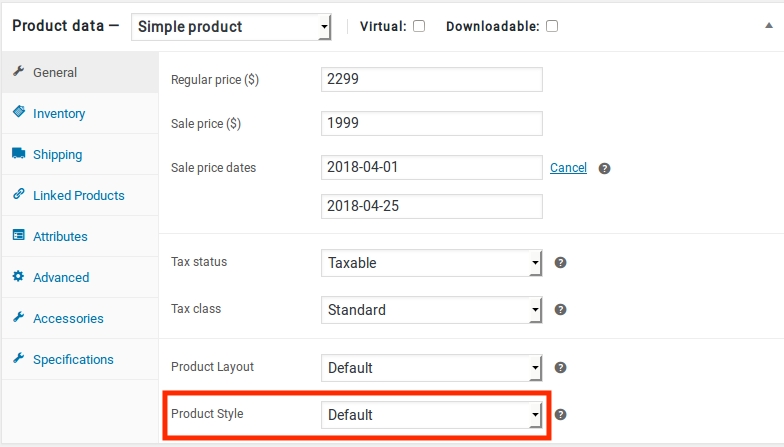Click the help icon next to Tax status

560,263
